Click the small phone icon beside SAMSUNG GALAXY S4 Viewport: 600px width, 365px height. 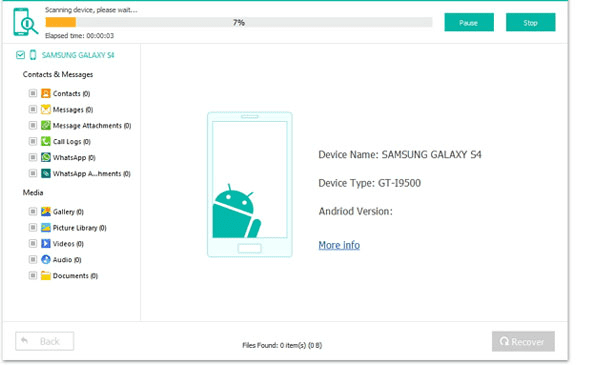(x=33, y=55)
